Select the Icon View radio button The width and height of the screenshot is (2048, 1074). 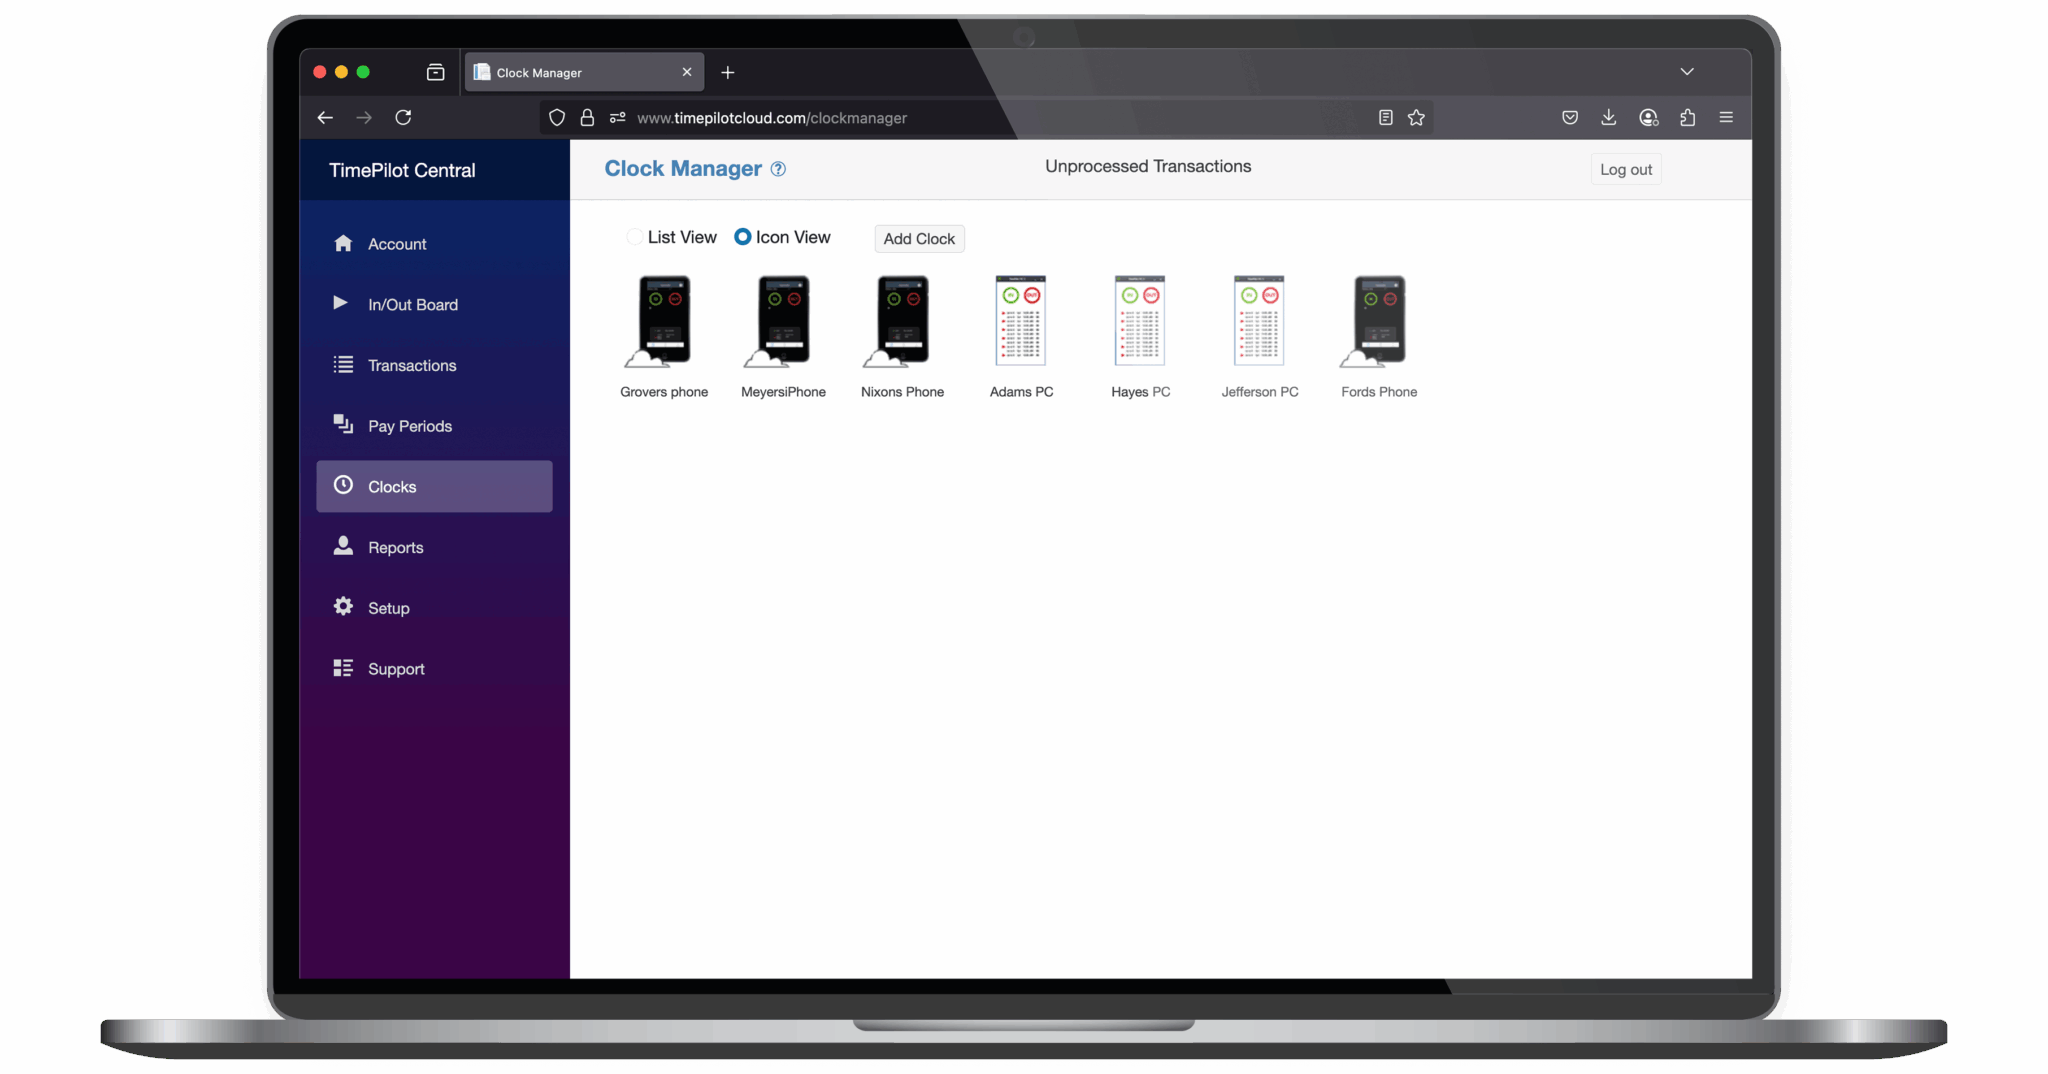(x=742, y=237)
